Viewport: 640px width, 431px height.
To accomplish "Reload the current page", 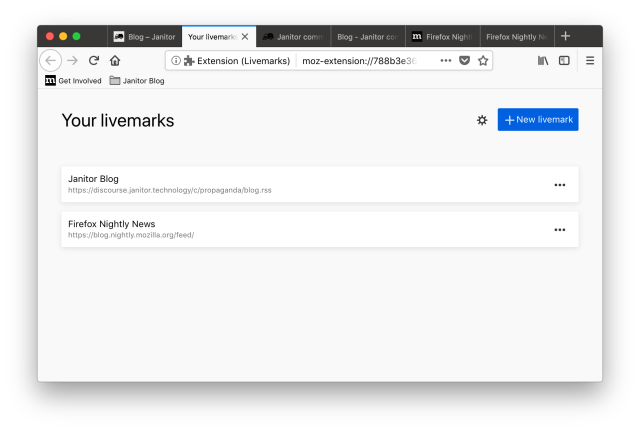I will 94,61.
